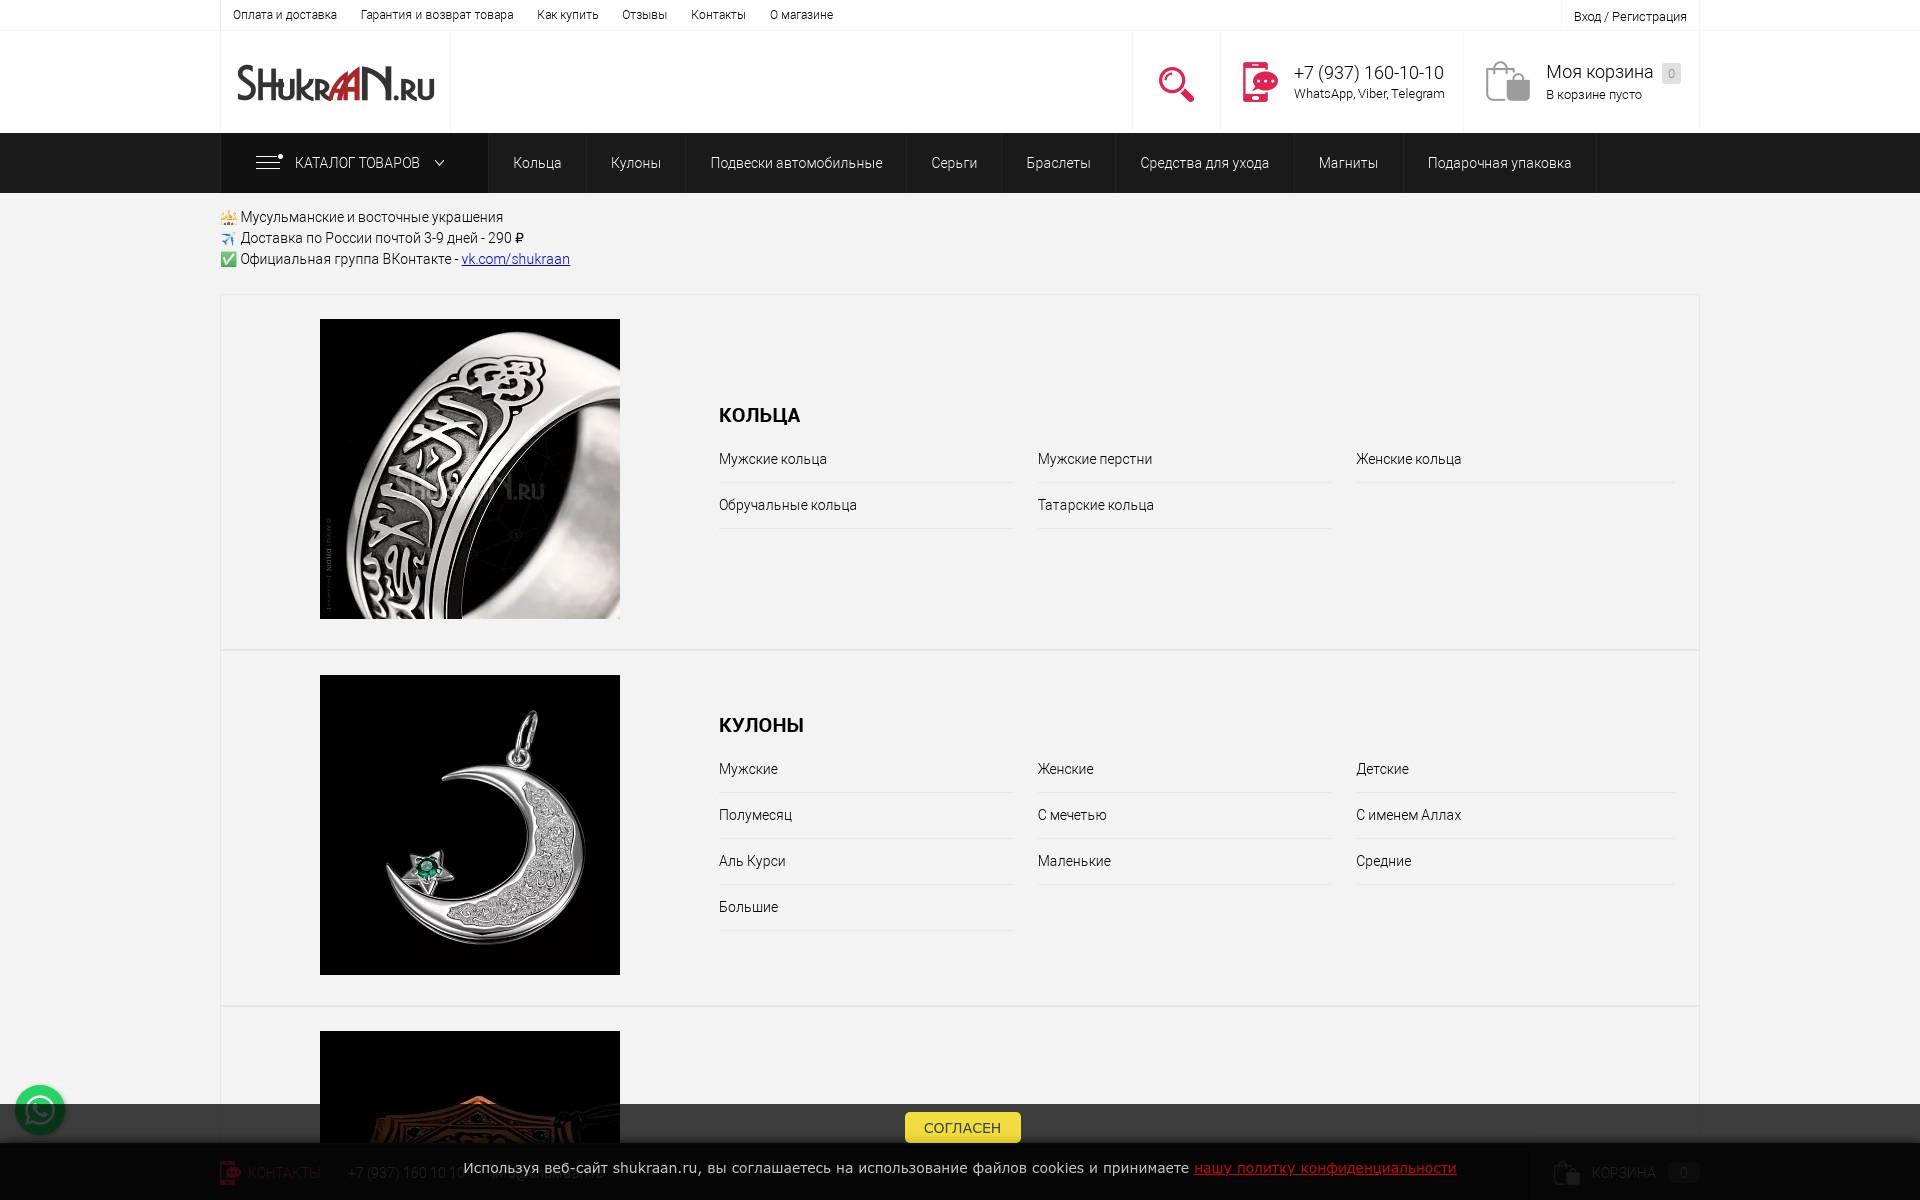Viewport: 1920px width, 1200px height.
Task: Open WhatsApp chat floating button
Action: [40, 1110]
